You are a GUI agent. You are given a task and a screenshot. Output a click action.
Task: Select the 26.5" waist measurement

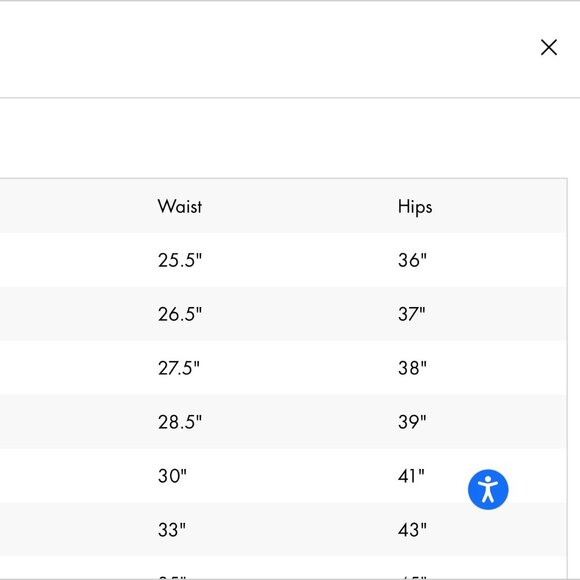pos(180,314)
